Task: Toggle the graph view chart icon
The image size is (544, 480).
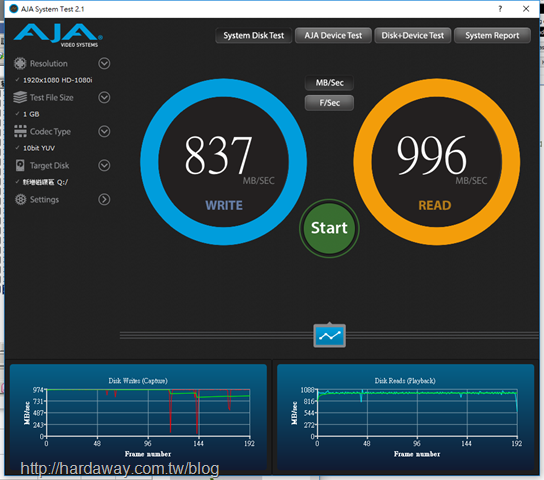Action: click(330, 335)
